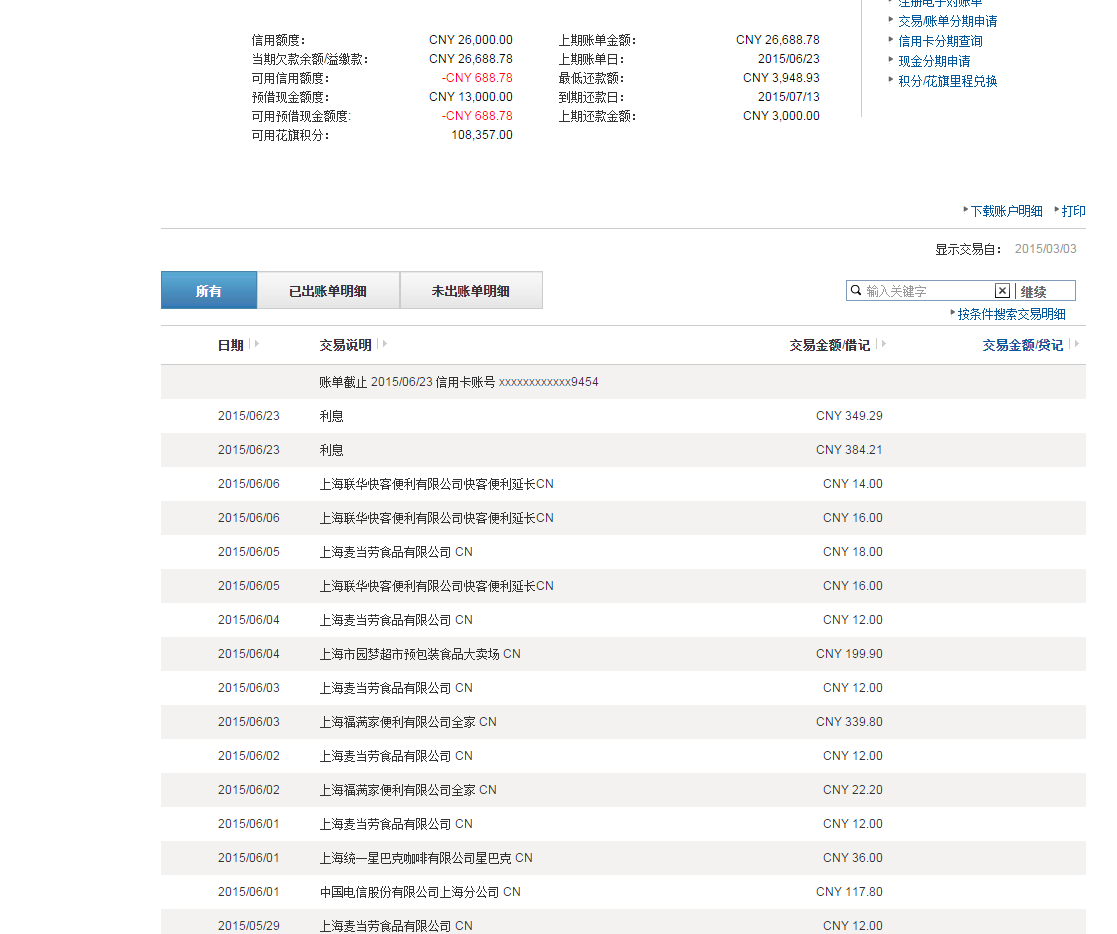Select 信用额度 value CNY 26,000.00
1117x934 pixels.
click(470, 40)
